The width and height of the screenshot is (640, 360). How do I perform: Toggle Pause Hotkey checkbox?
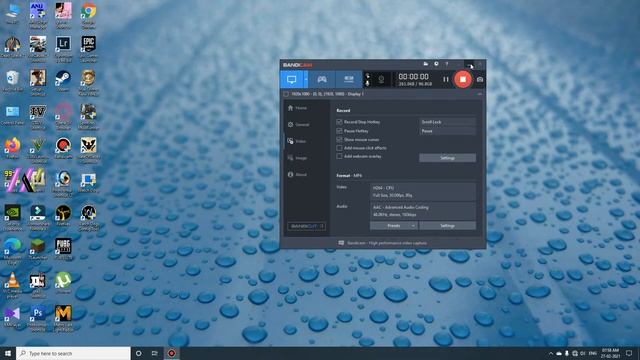click(x=339, y=131)
